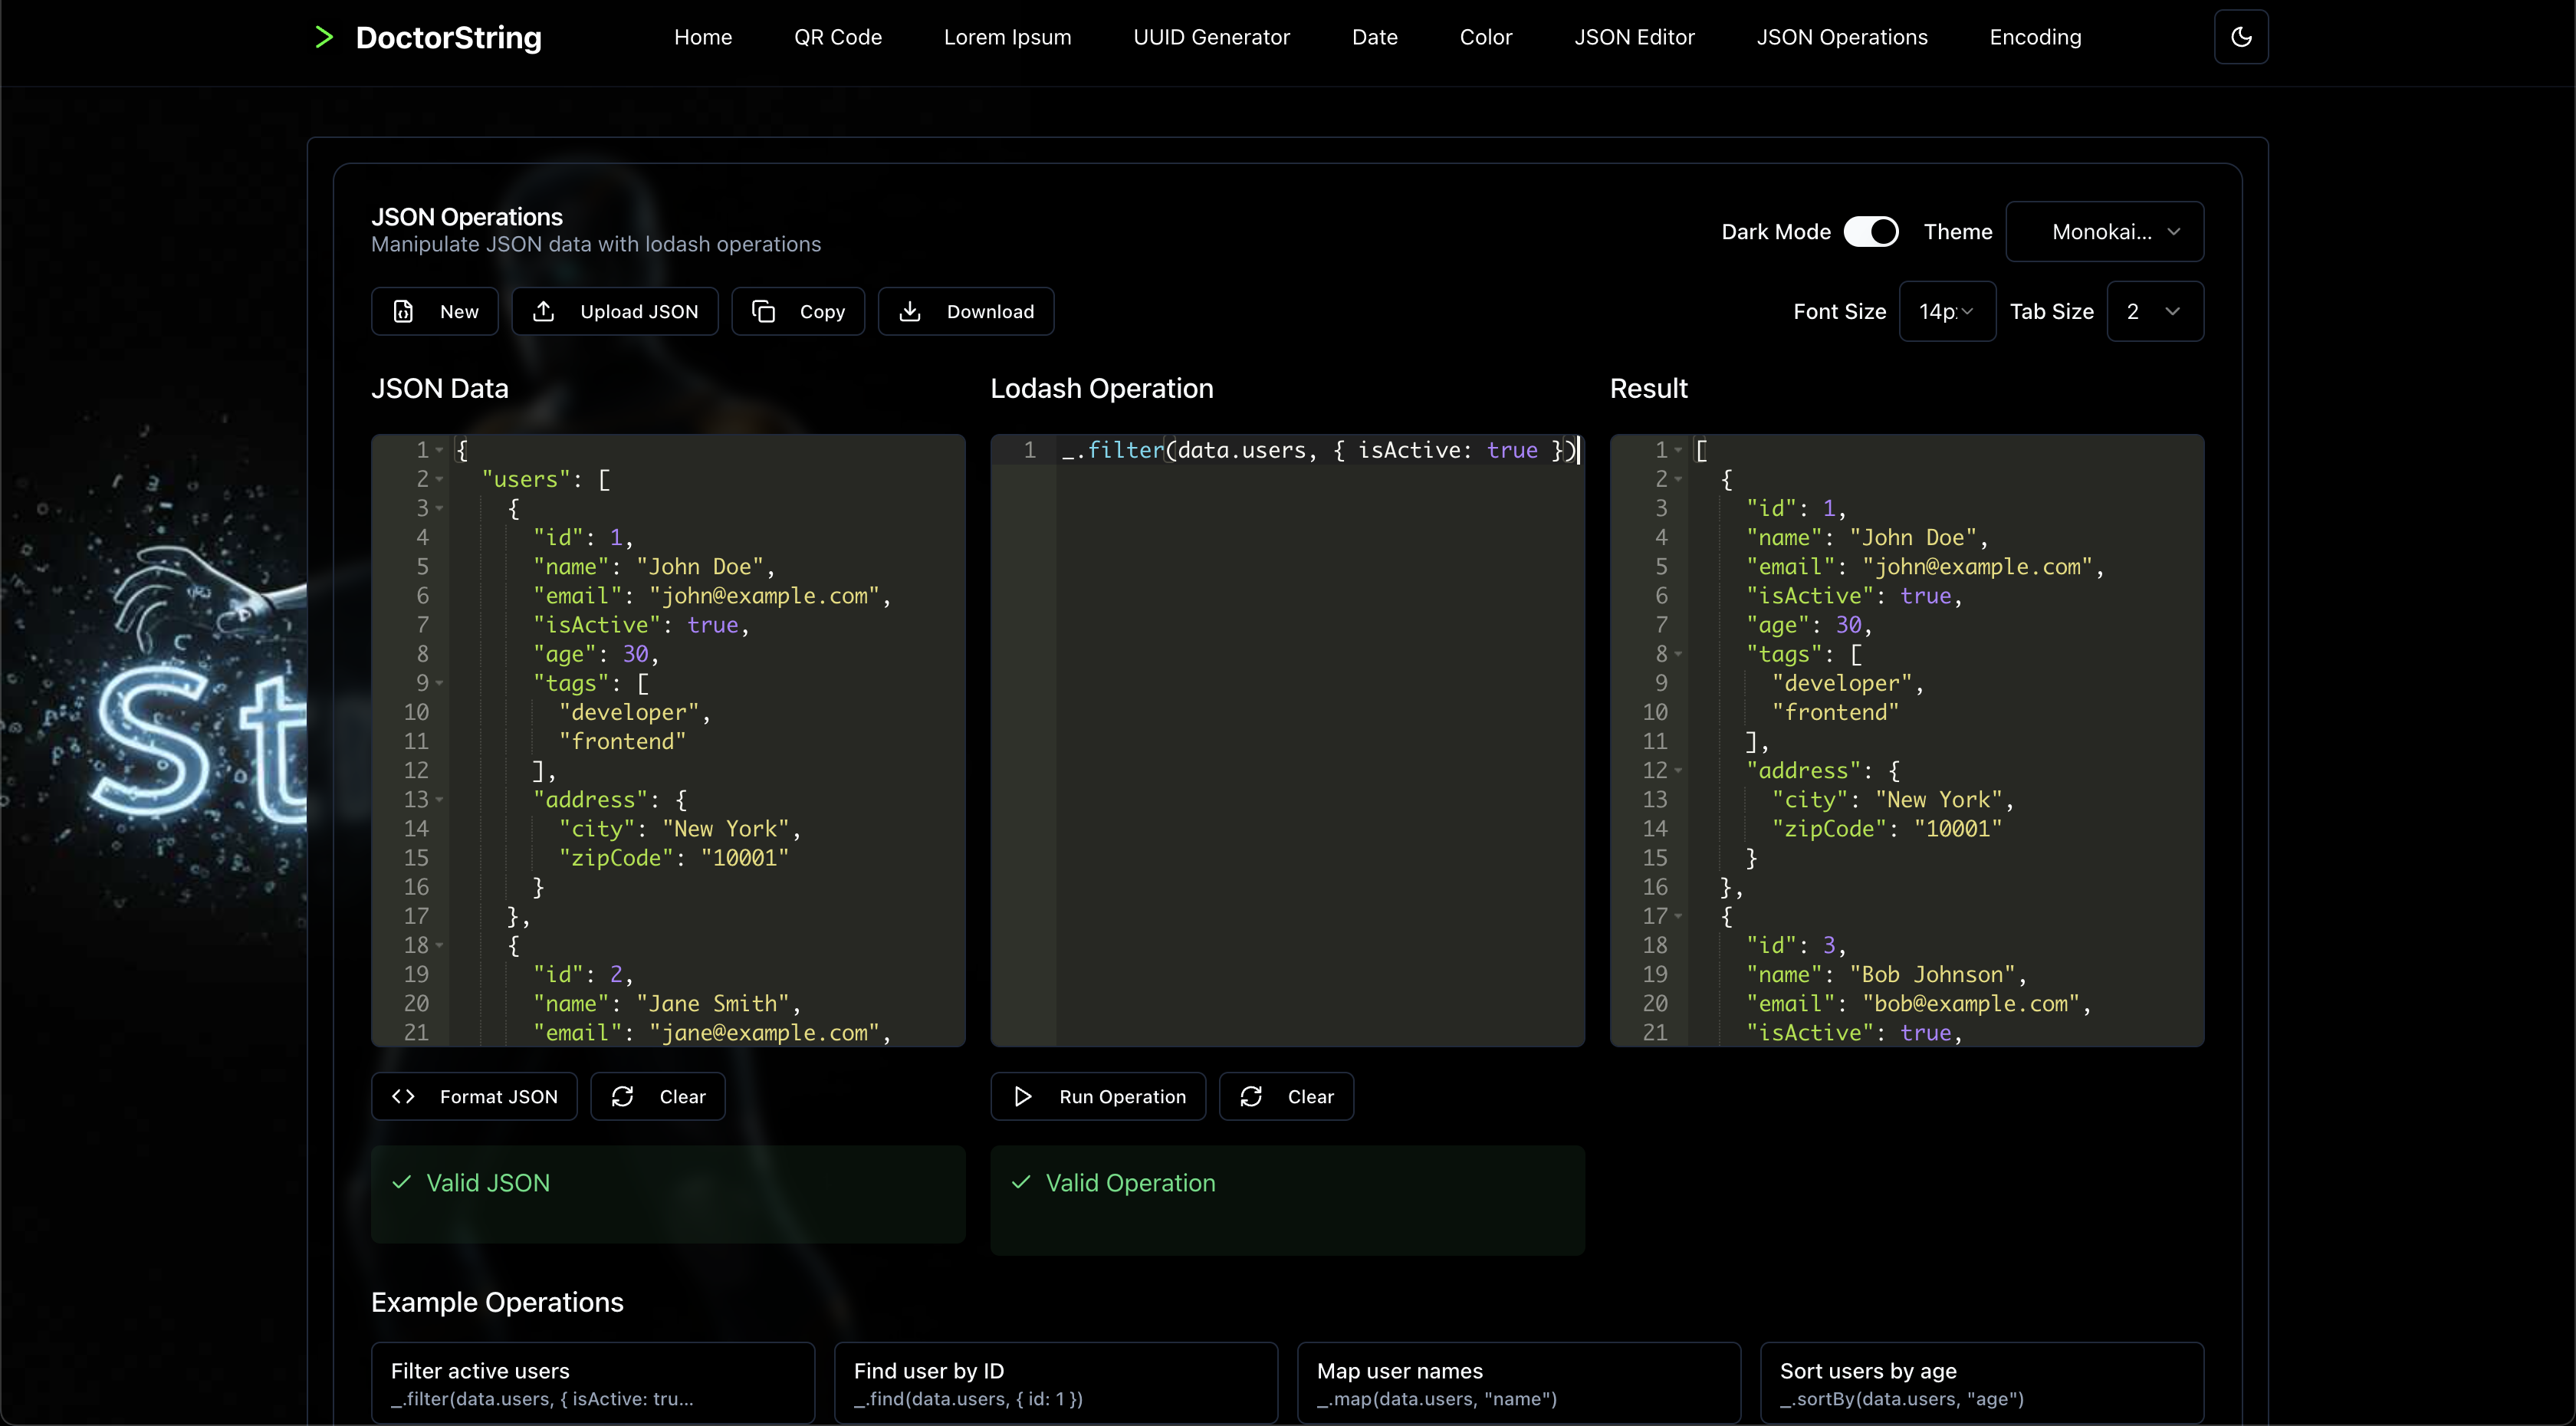Click the Run Operation button
Viewport: 2576px width, 1426px height.
1098,1097
